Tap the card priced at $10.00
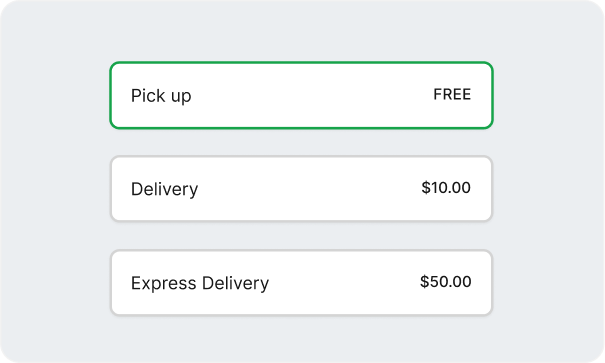The image size is (605, 363). pyautogui.click(x=301, y=189)
